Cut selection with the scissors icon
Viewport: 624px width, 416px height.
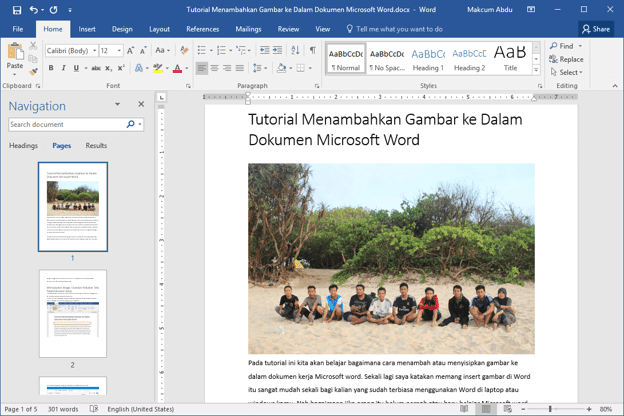[33, 46]
